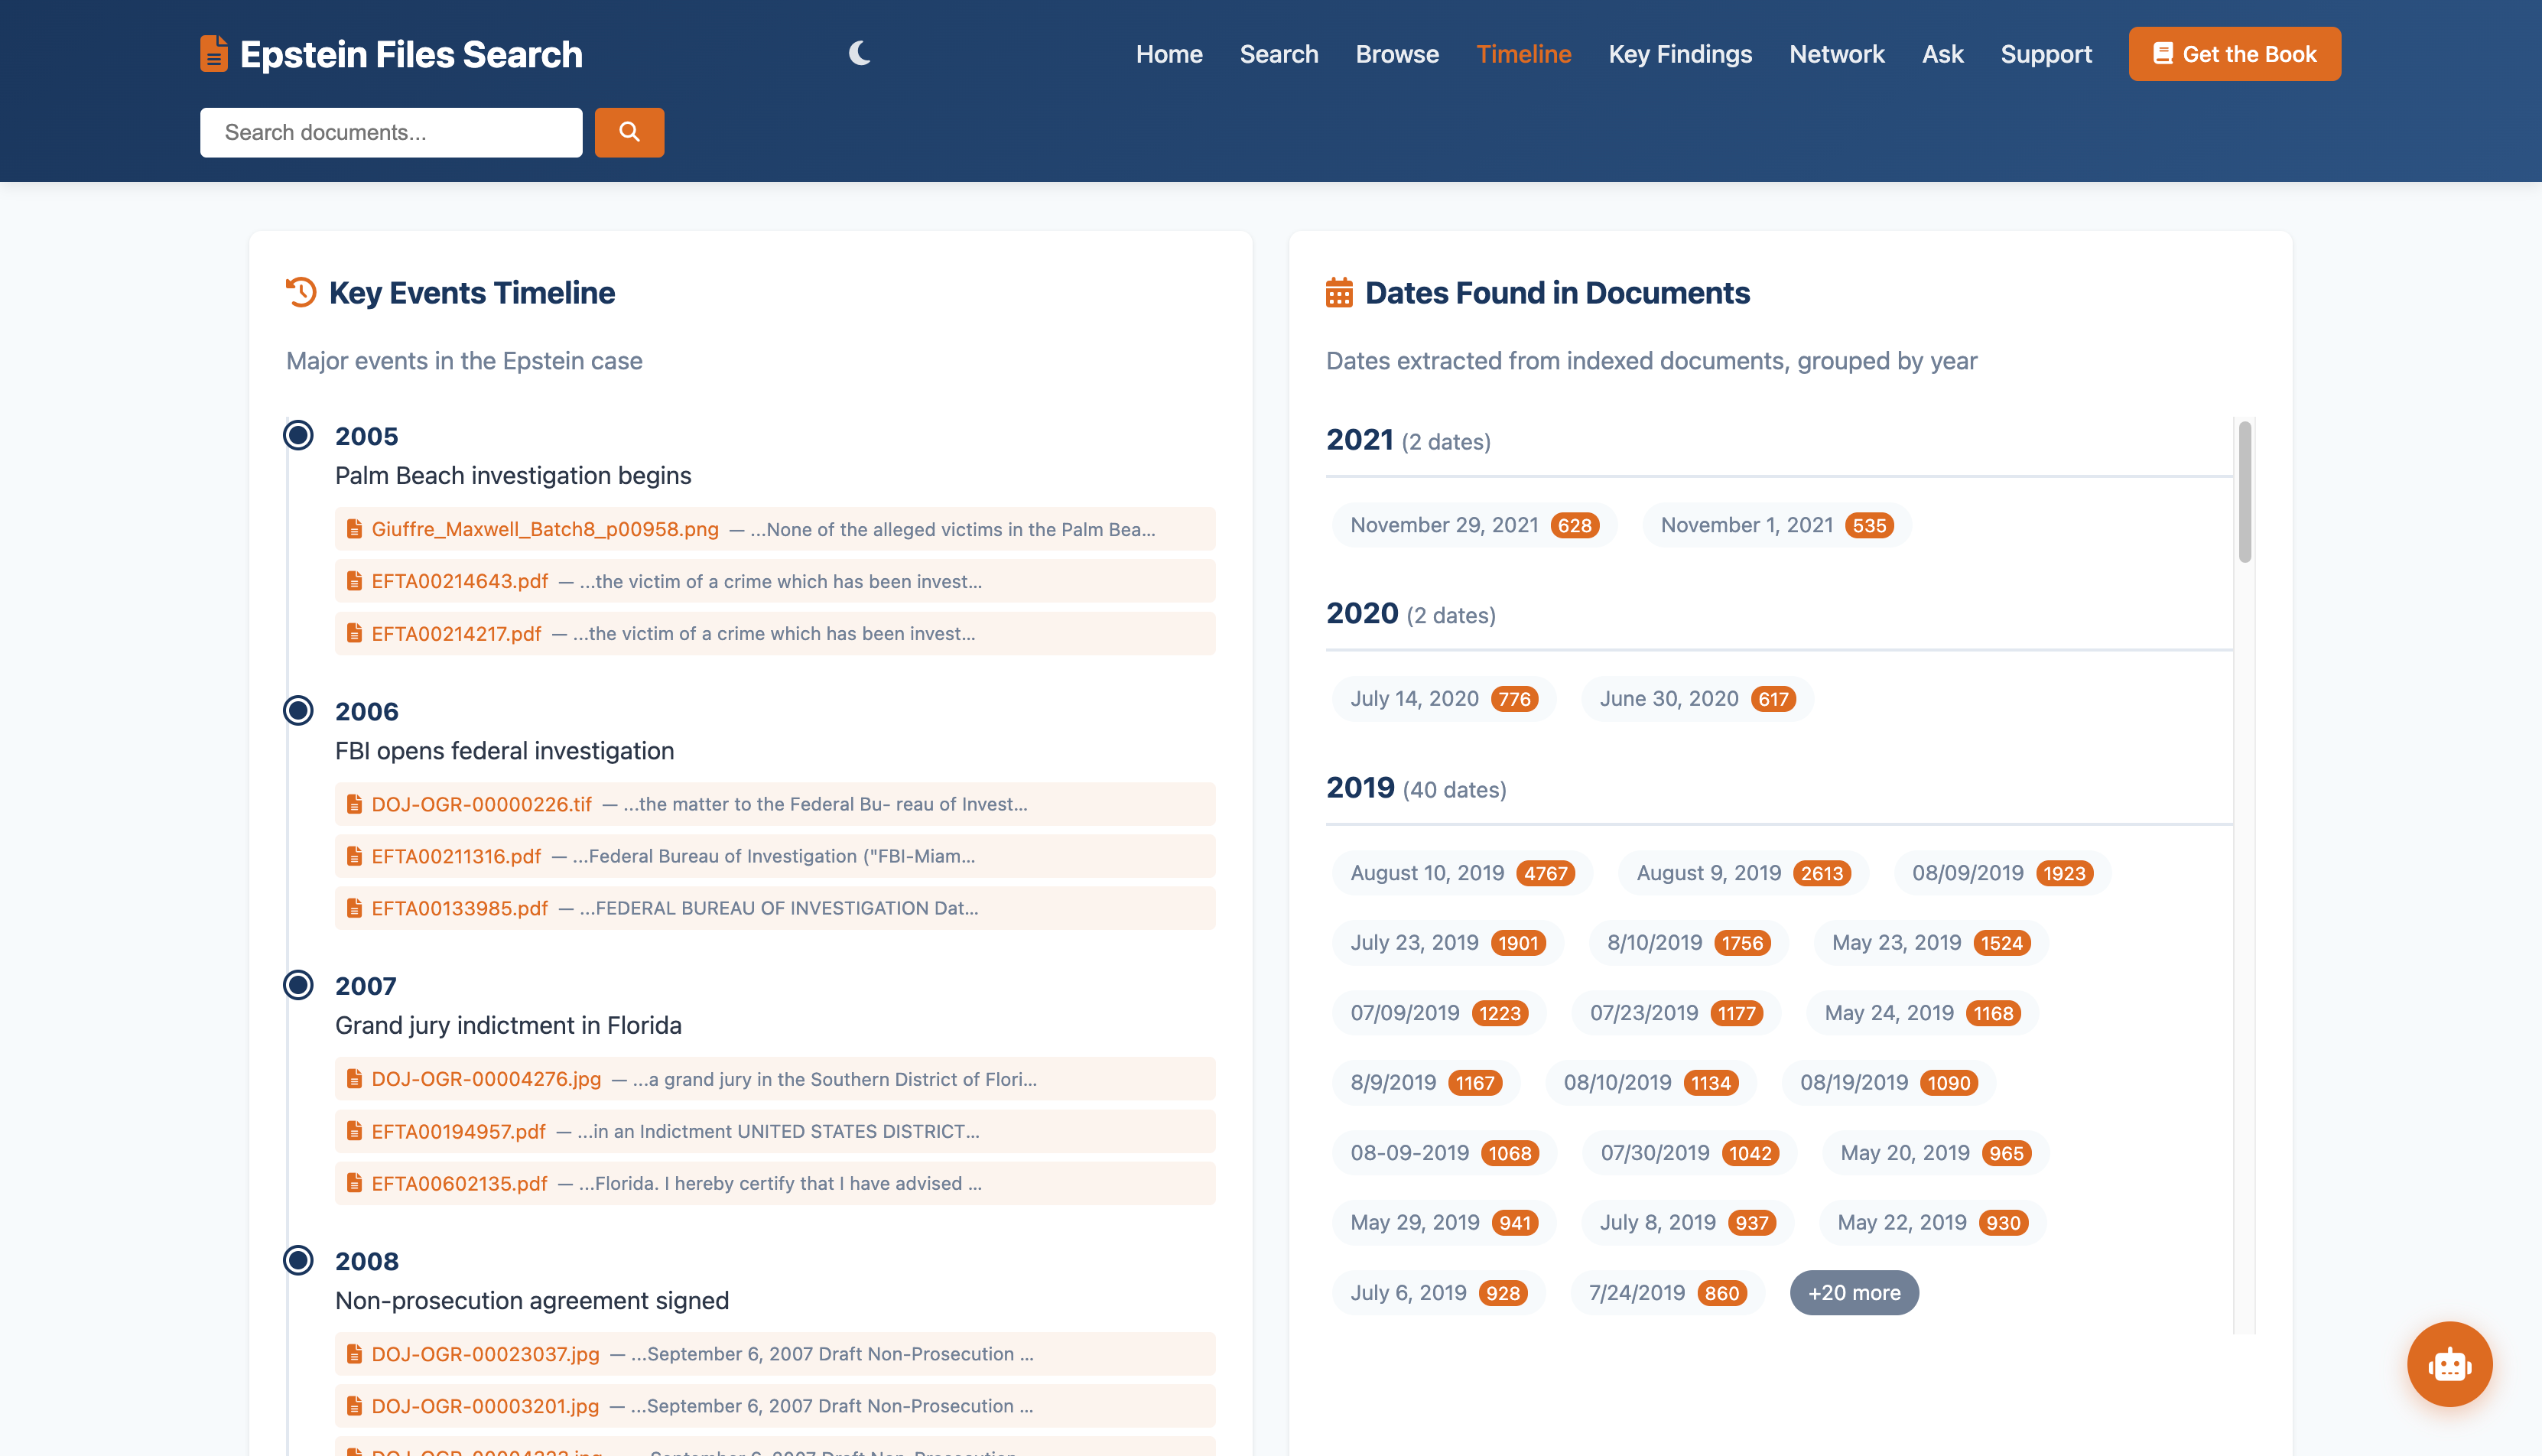Click the Epstein Files Search logo icon
The image size is (2542, 1456).
coord(214,54)
